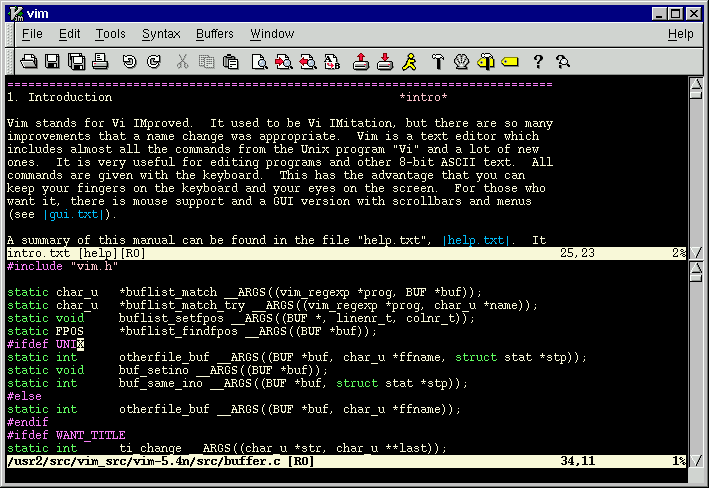The width and height of the screenshot is (709, 488).
Task: Click the '#ifdef UNIX' line
Action: click(x=45, y=344)
